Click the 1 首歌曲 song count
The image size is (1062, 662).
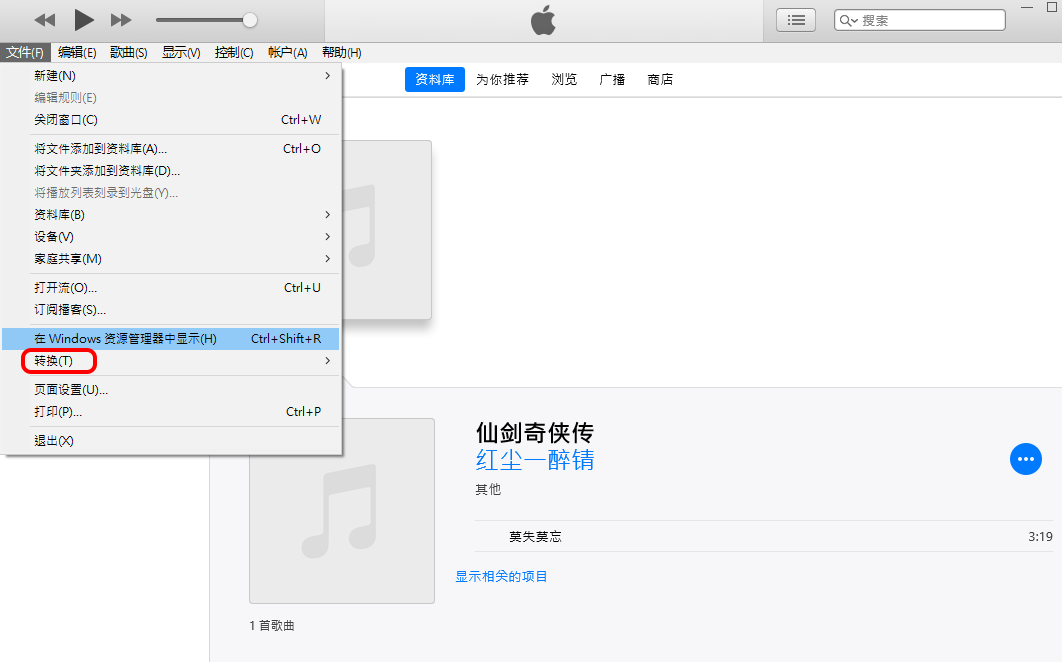coord(272,625)
